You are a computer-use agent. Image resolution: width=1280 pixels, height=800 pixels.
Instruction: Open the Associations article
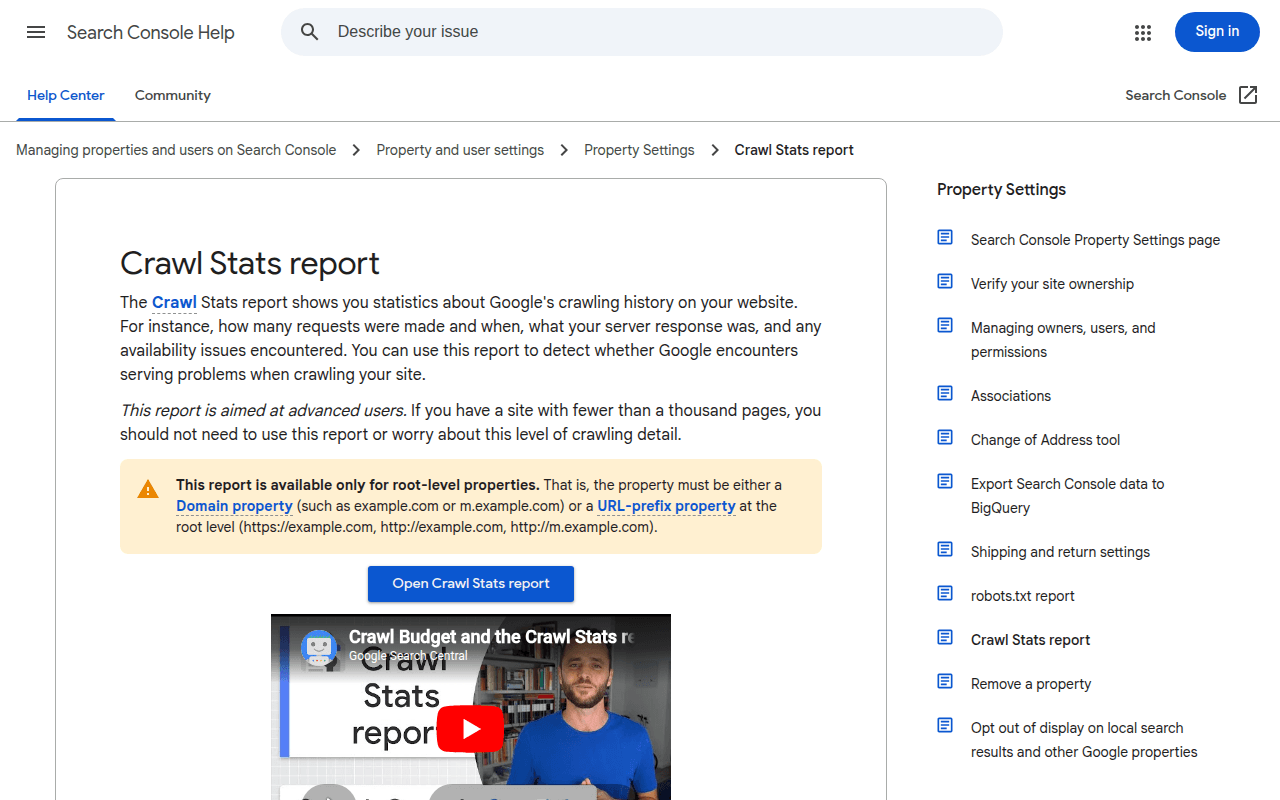click(1011, 396)
